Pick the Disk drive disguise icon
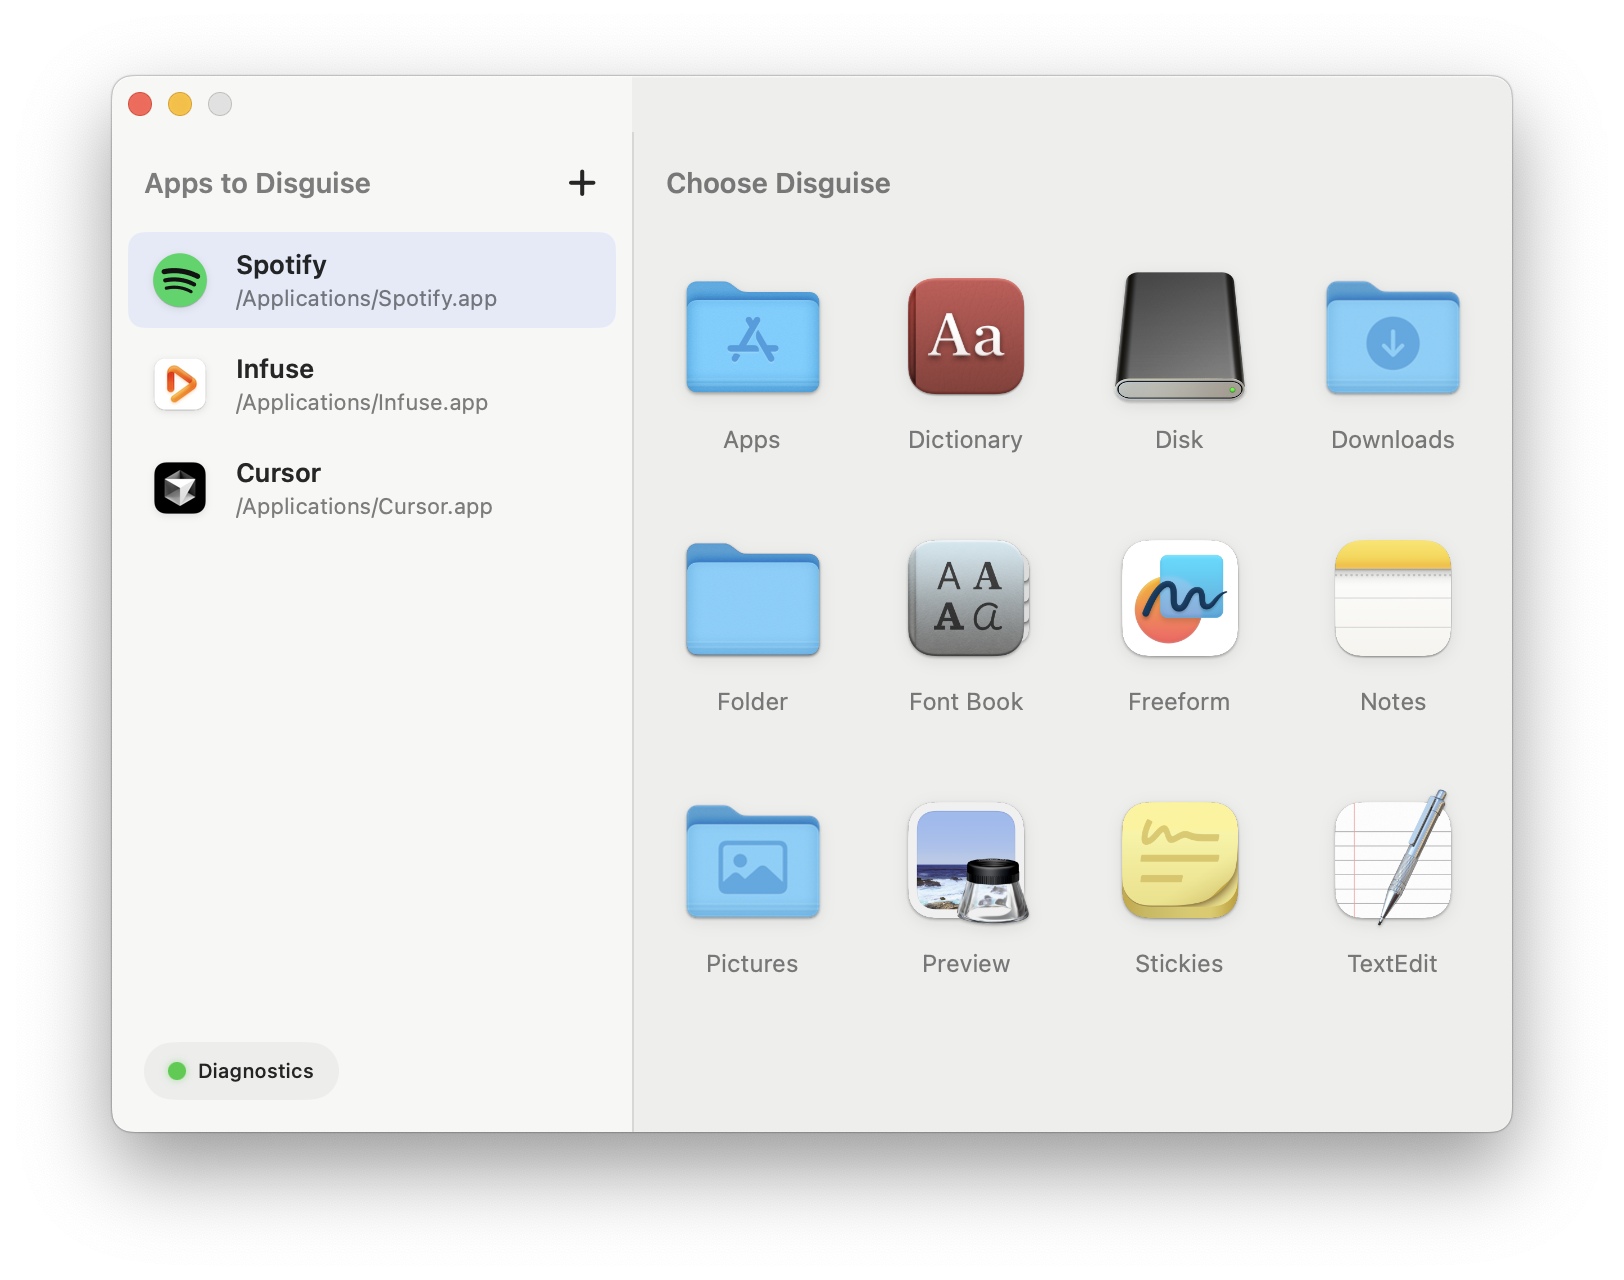Screen dimensions: 1624x1280 tap(1180, 336)
